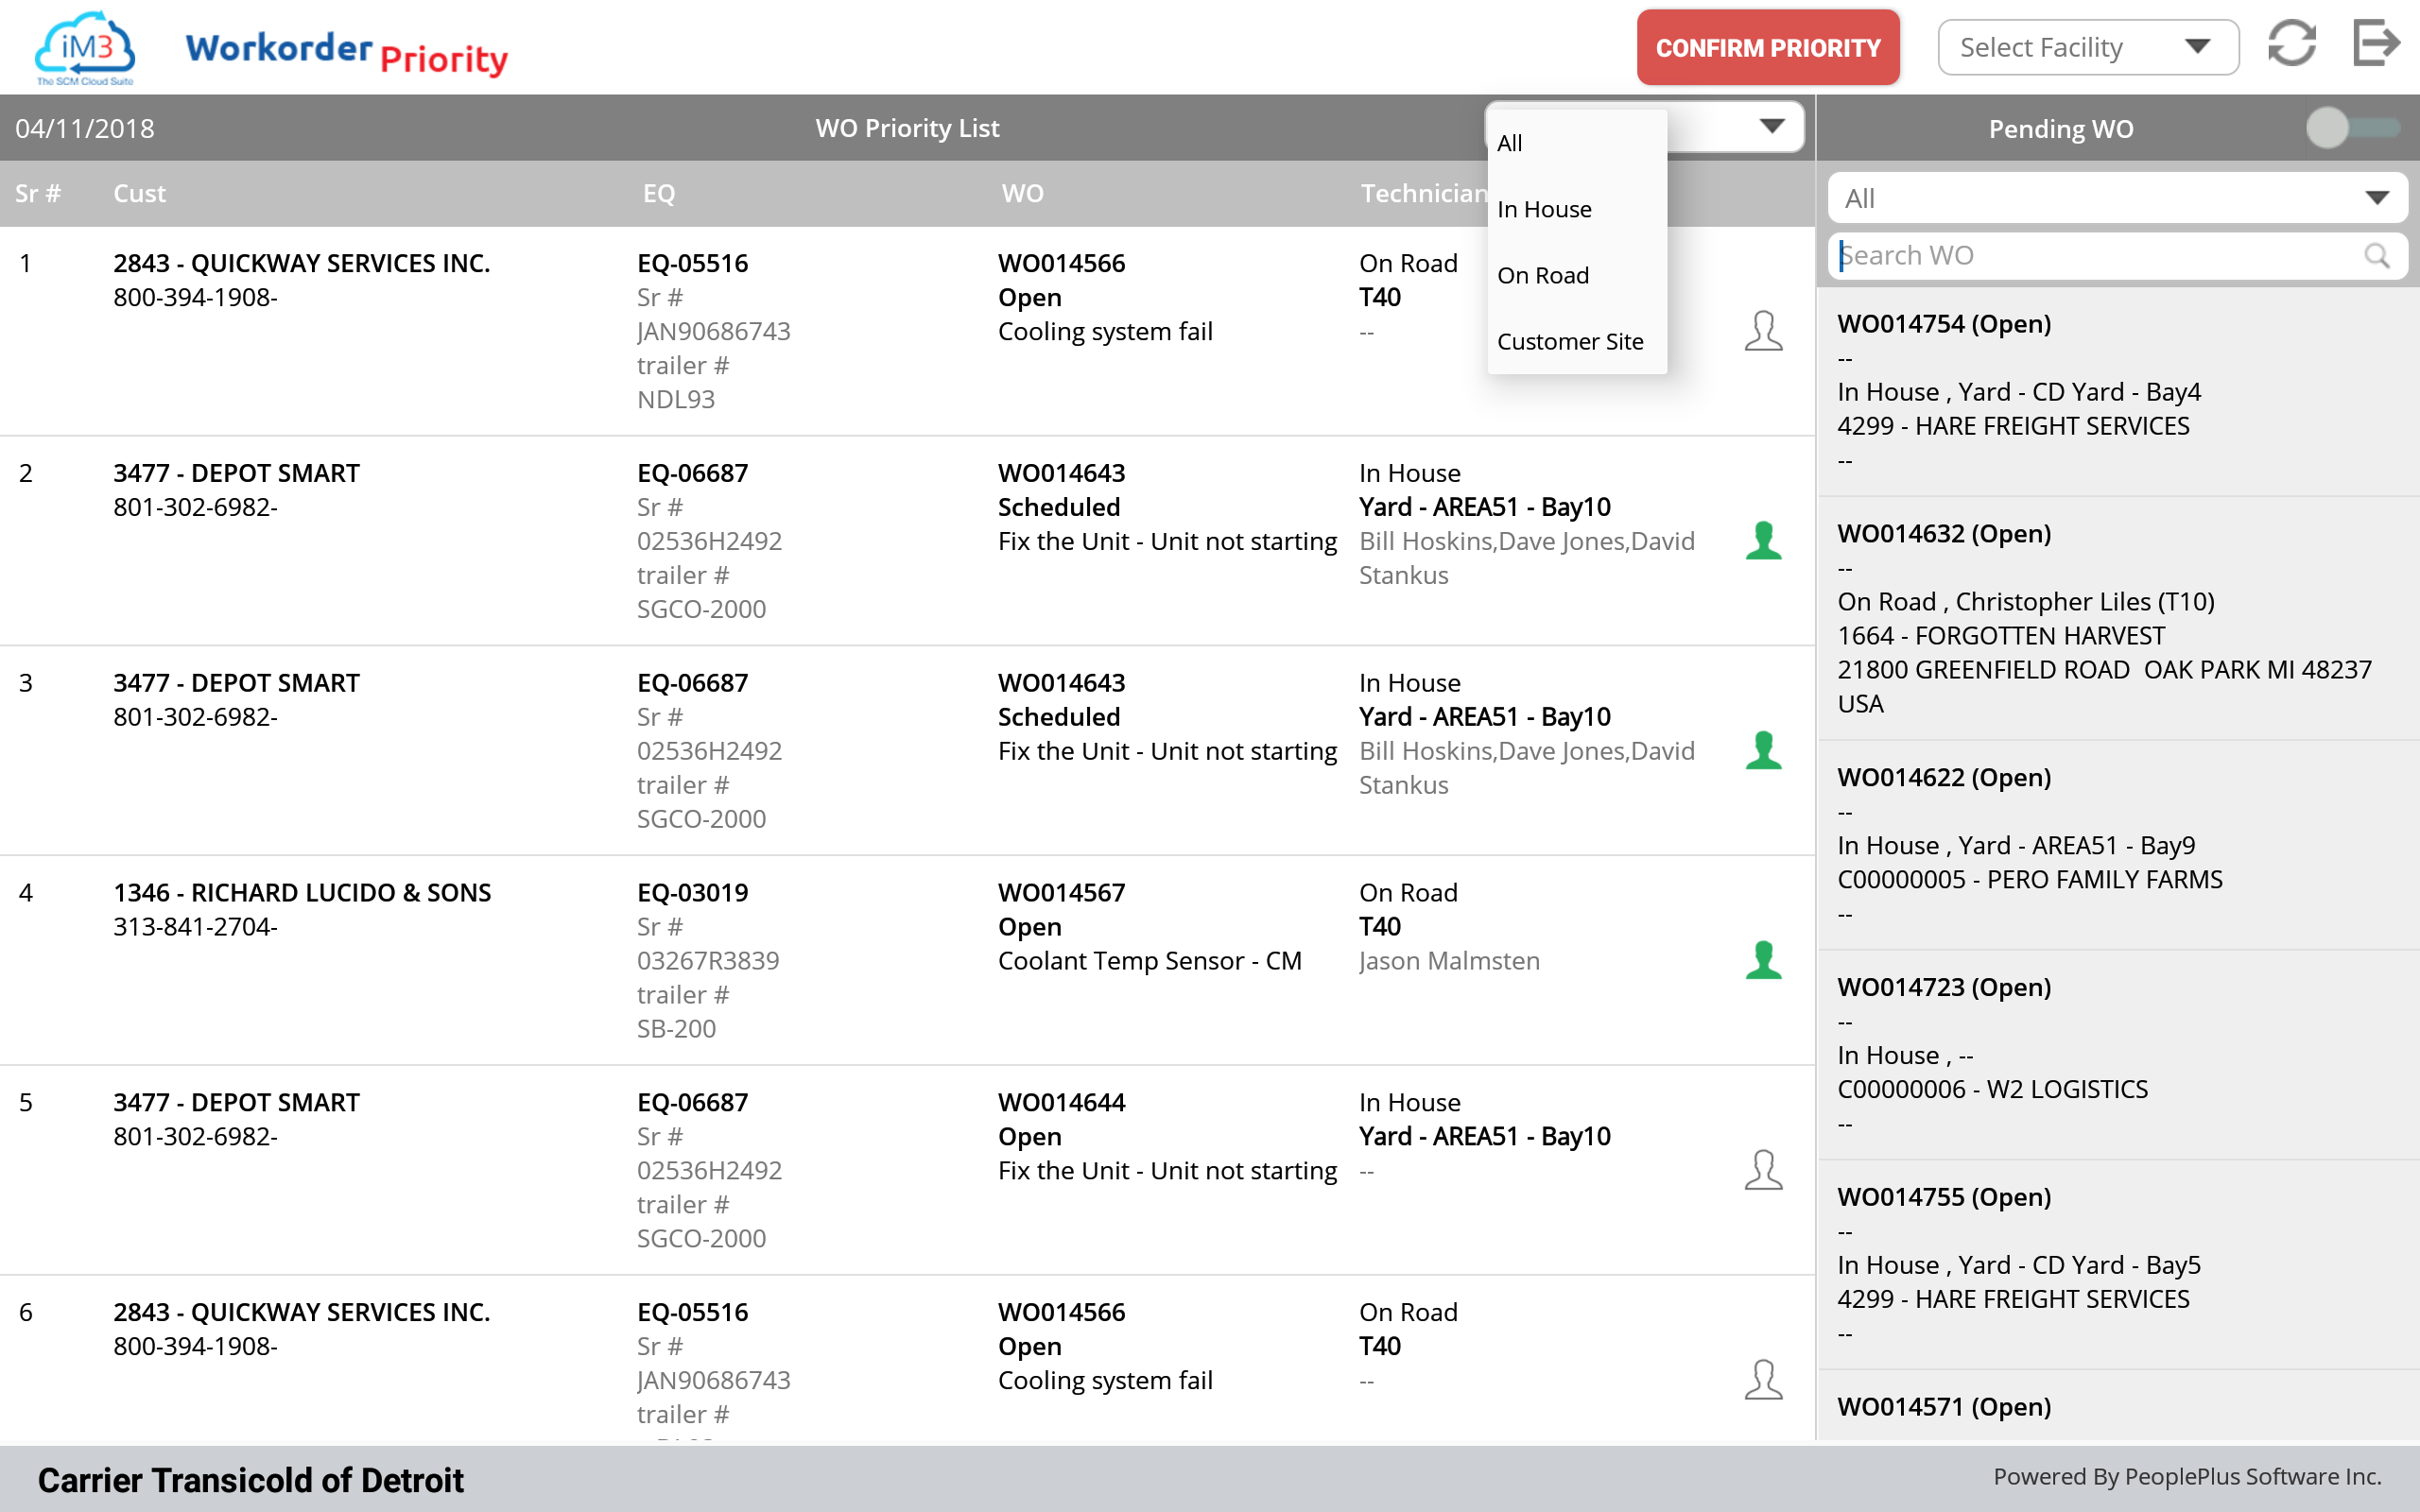This screenshot has height=1512, width=2420.
Task: Collapse the WO Priority List filter dropdown arrow
Action: 1772,126
